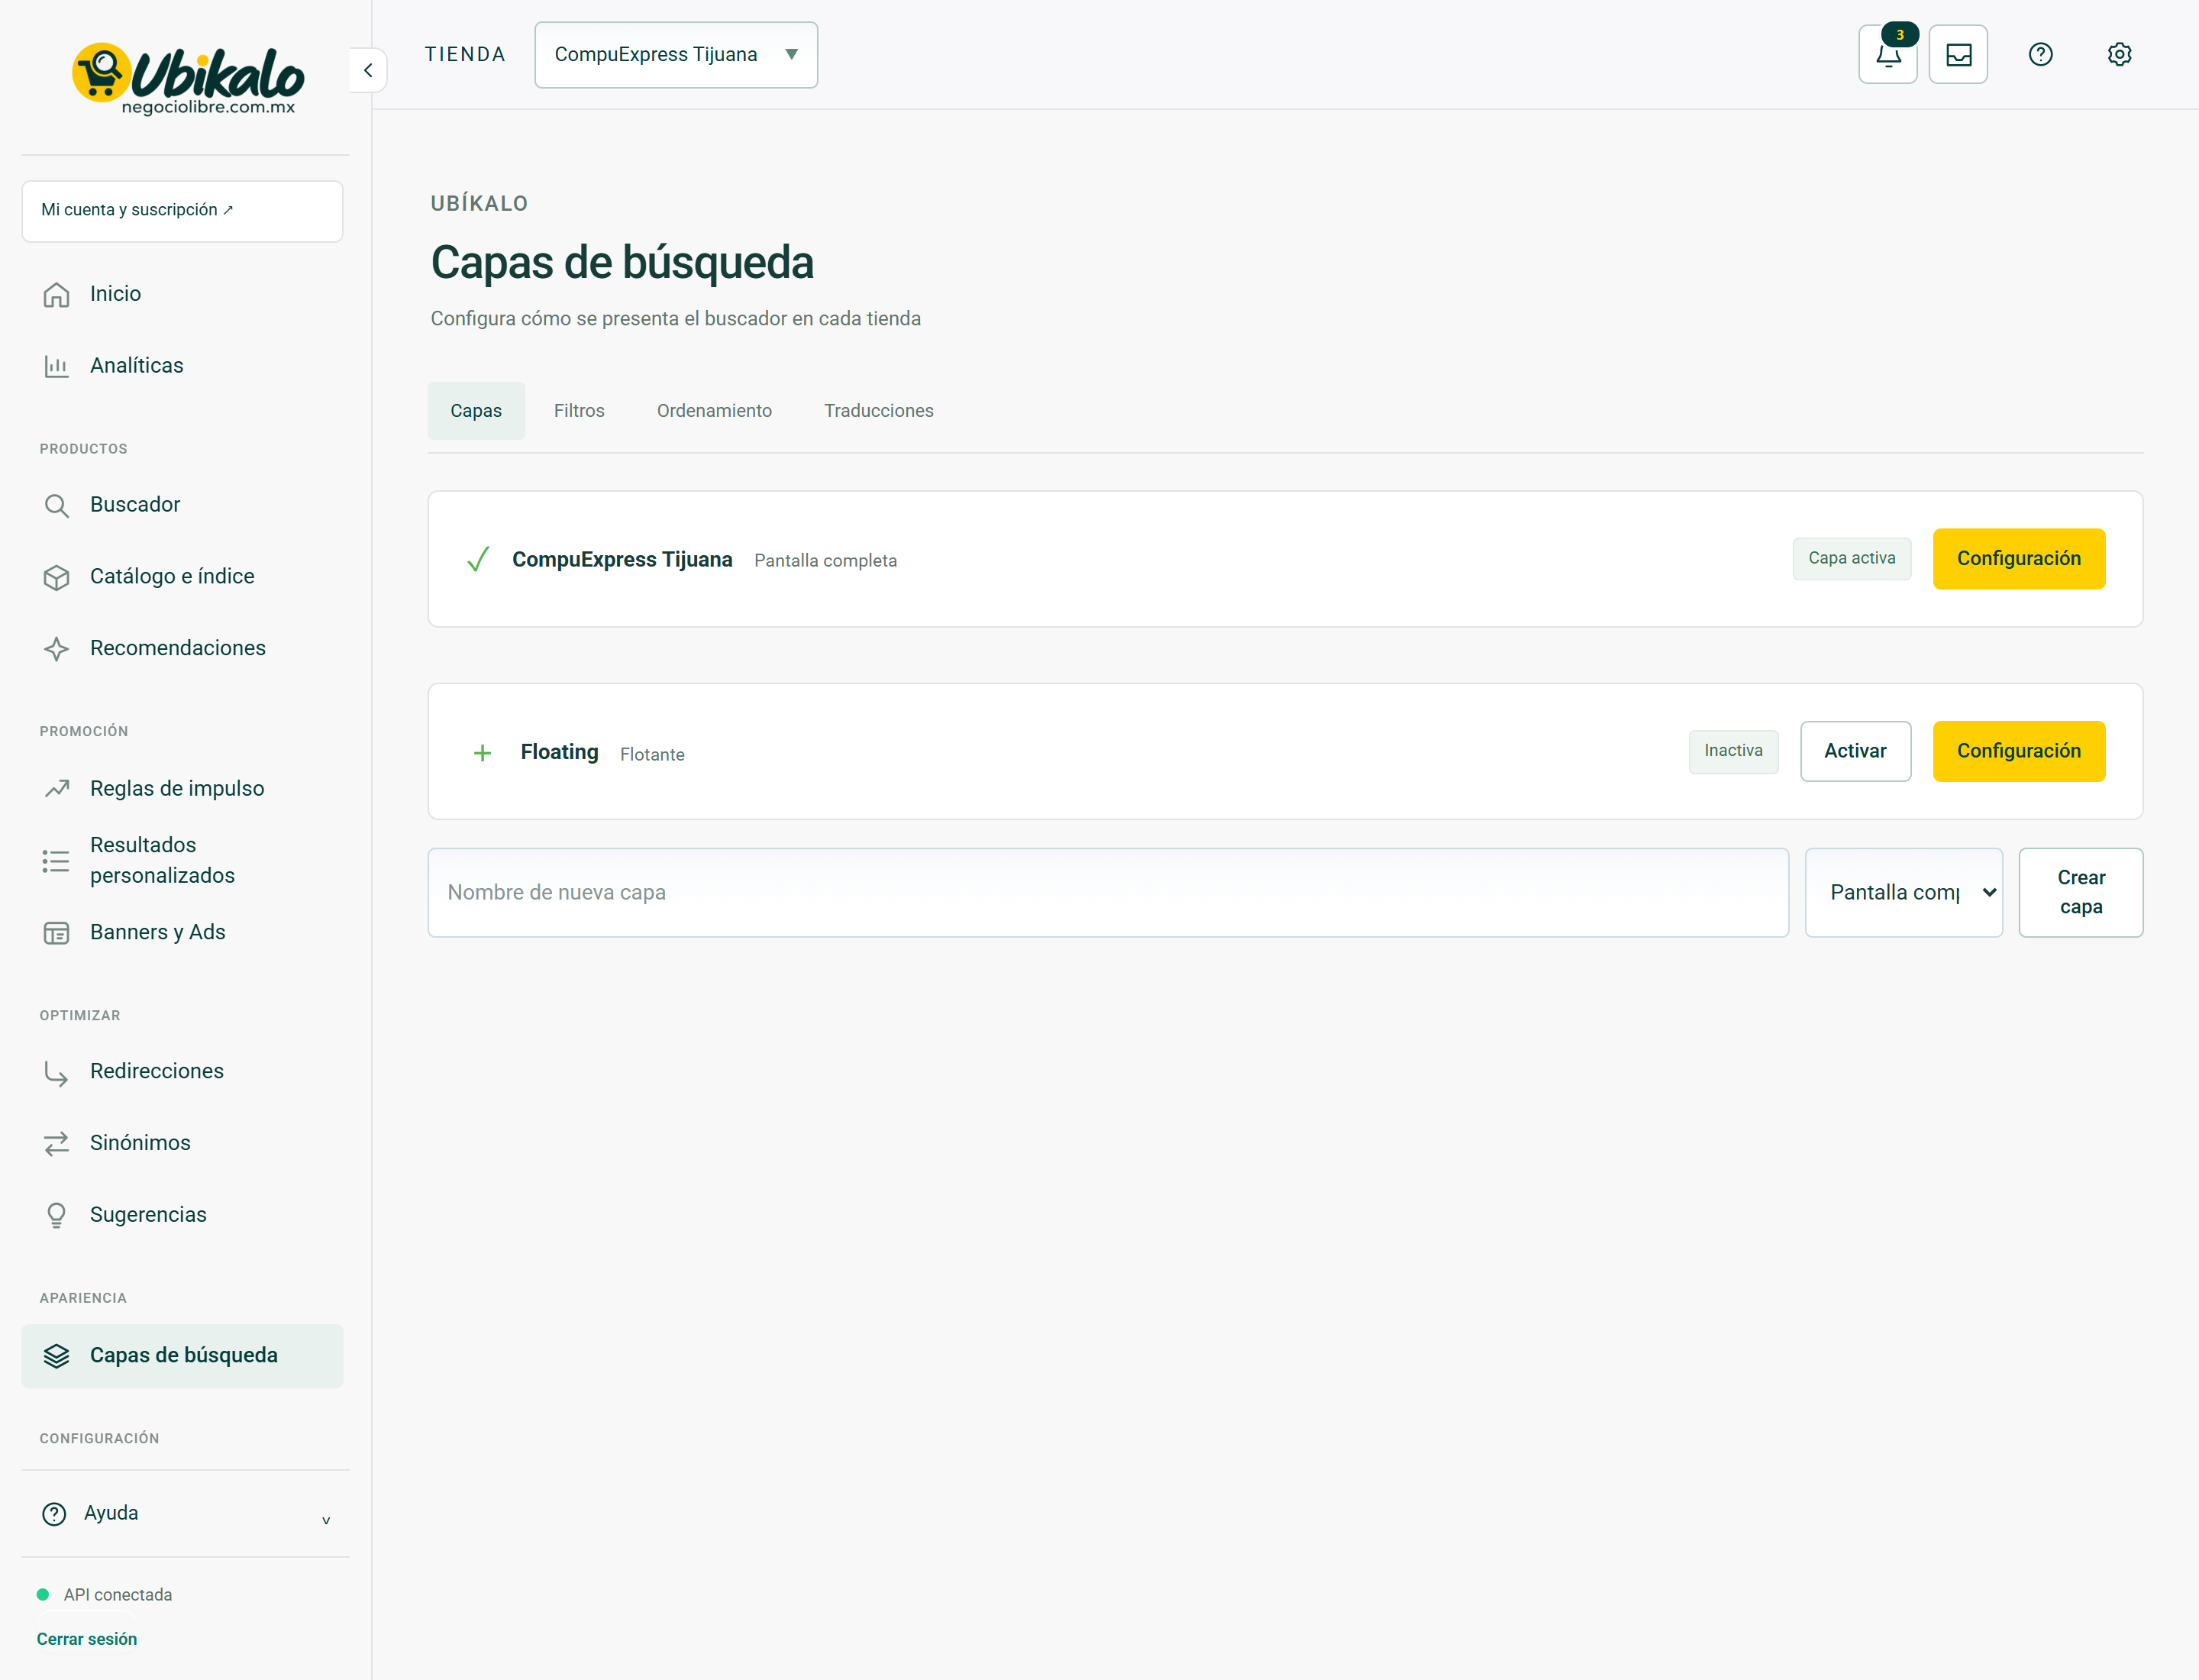
Task: Switch to the Filtros tab
Action: click(x=579, y=411)
